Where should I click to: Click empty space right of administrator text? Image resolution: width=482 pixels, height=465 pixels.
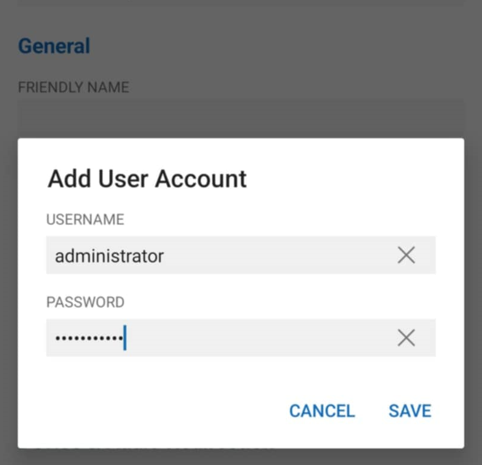pos(277,255)
